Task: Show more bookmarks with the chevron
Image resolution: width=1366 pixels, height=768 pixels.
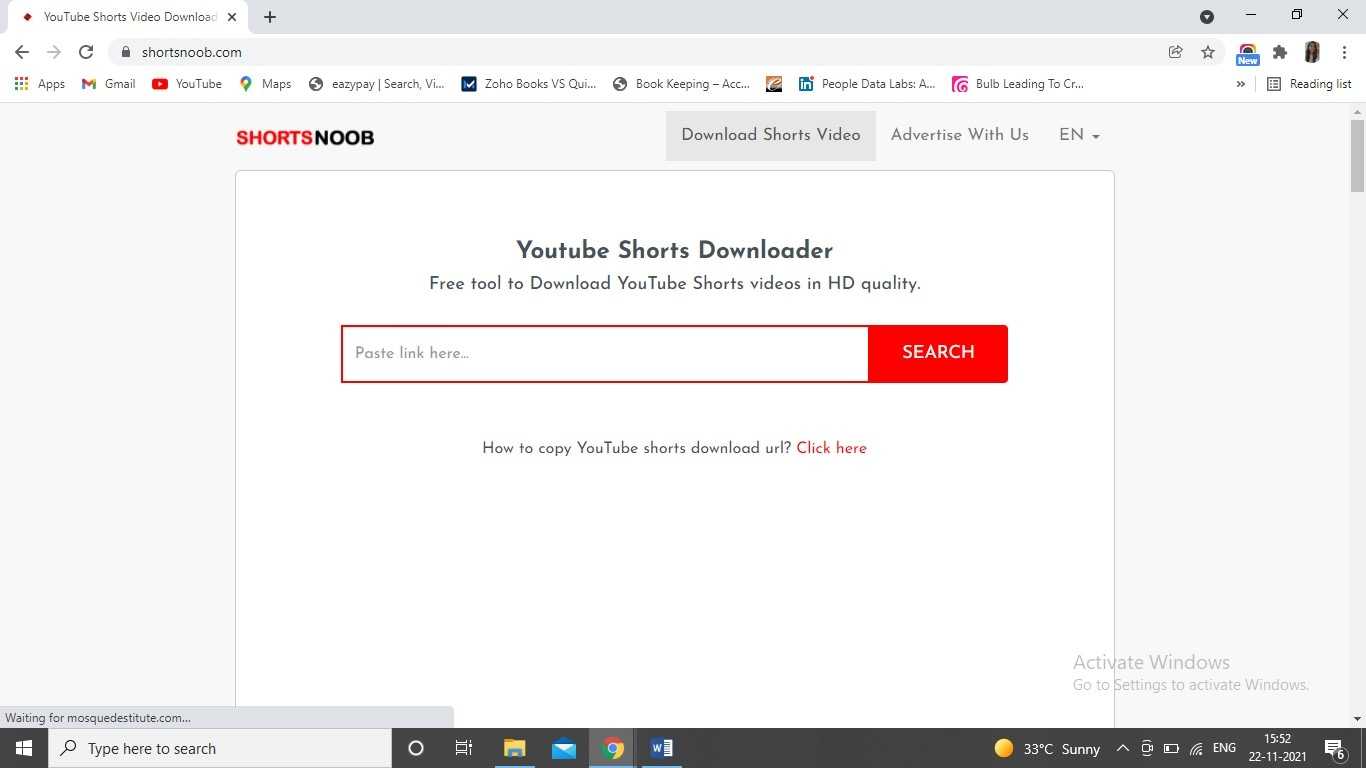Action: [1241, 84]
